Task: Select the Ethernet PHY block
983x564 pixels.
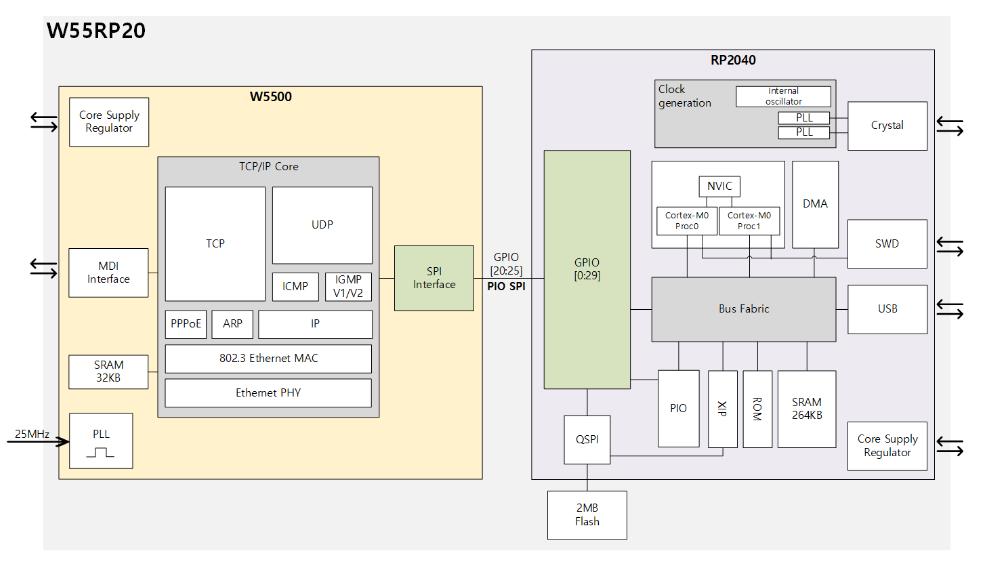Action: pos(268,393)
